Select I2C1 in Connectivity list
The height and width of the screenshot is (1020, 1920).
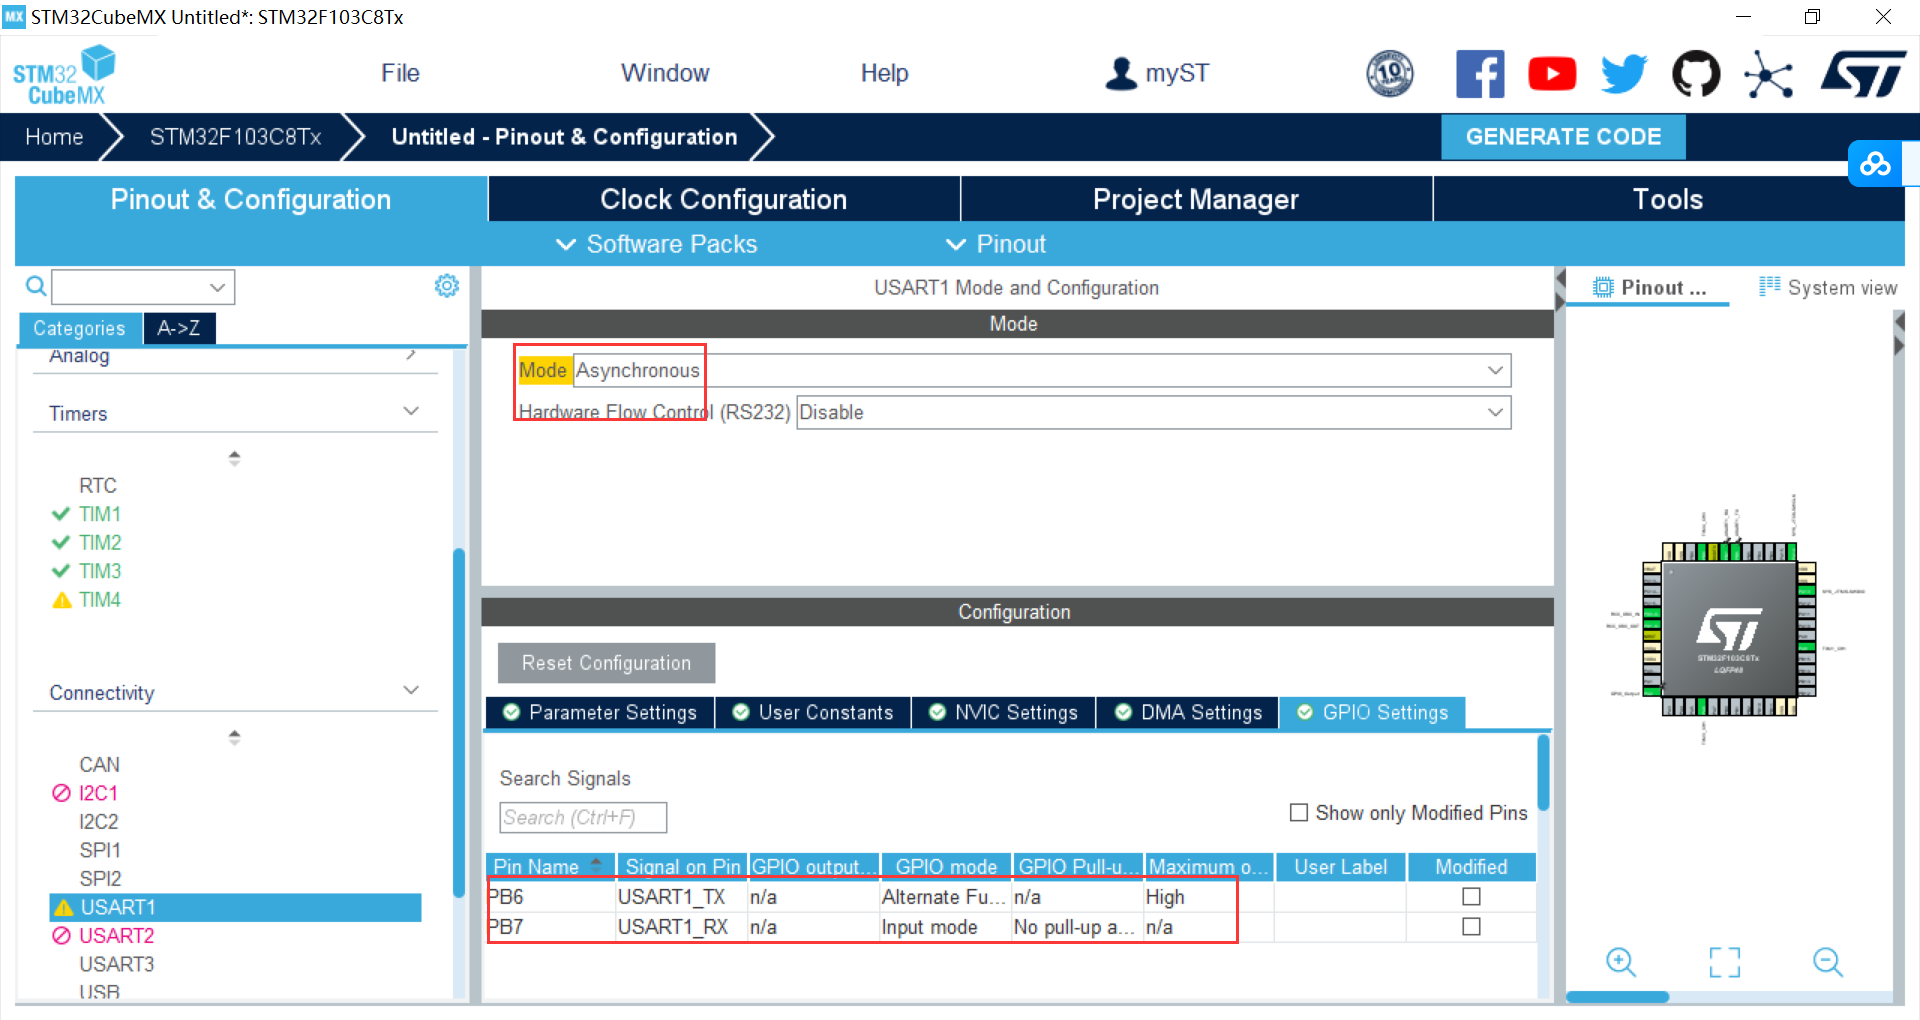pyautogui.click(x=98, y=793)
